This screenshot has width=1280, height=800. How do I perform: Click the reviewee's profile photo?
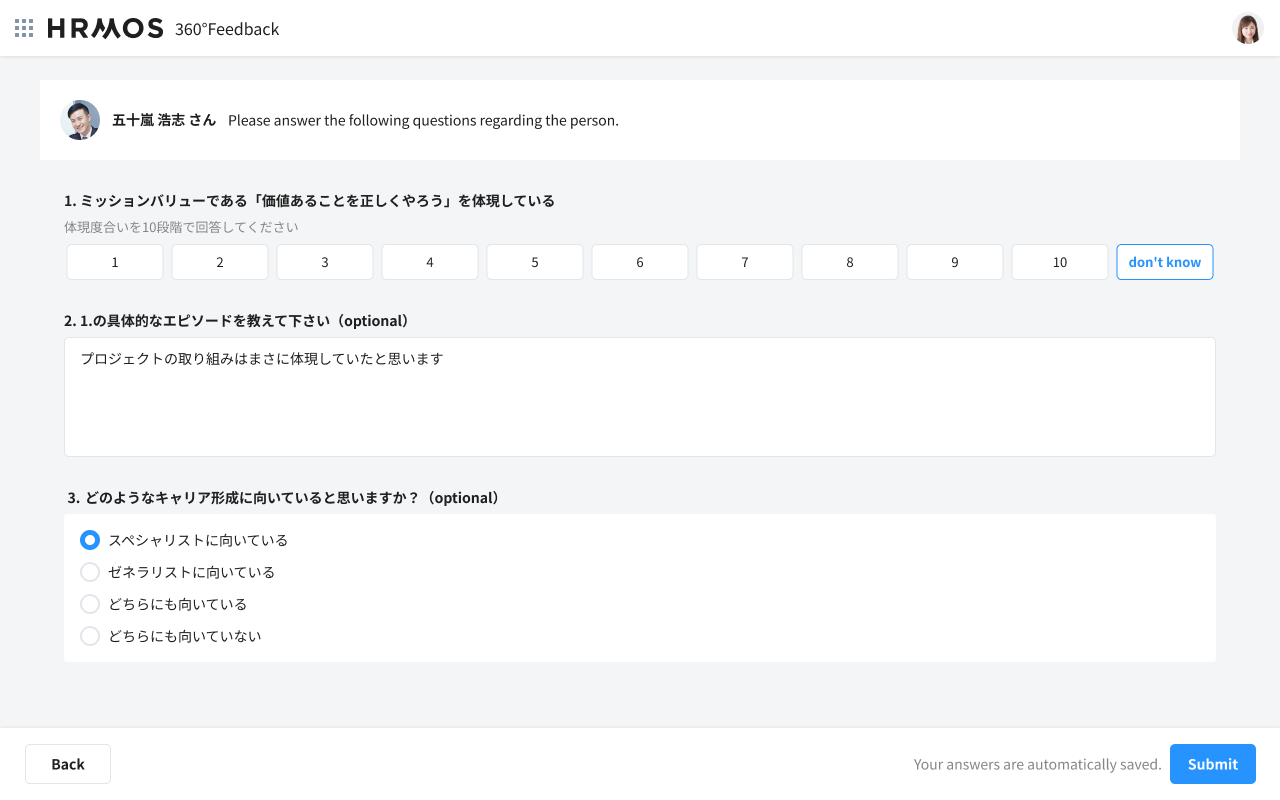coord(80,120)
